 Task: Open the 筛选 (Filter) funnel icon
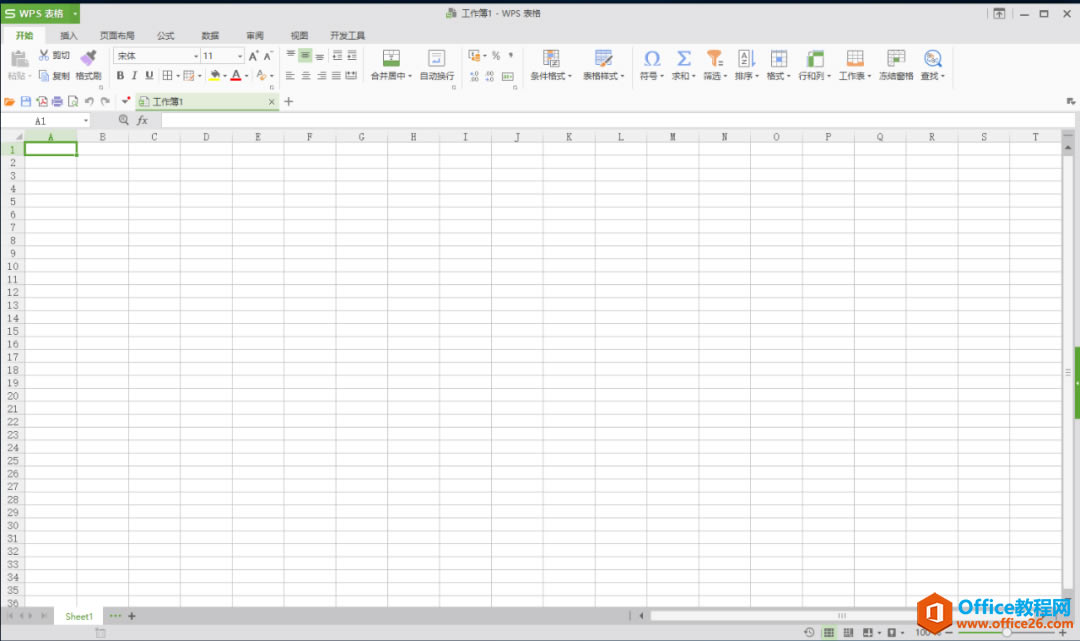[x=713, y=58]
